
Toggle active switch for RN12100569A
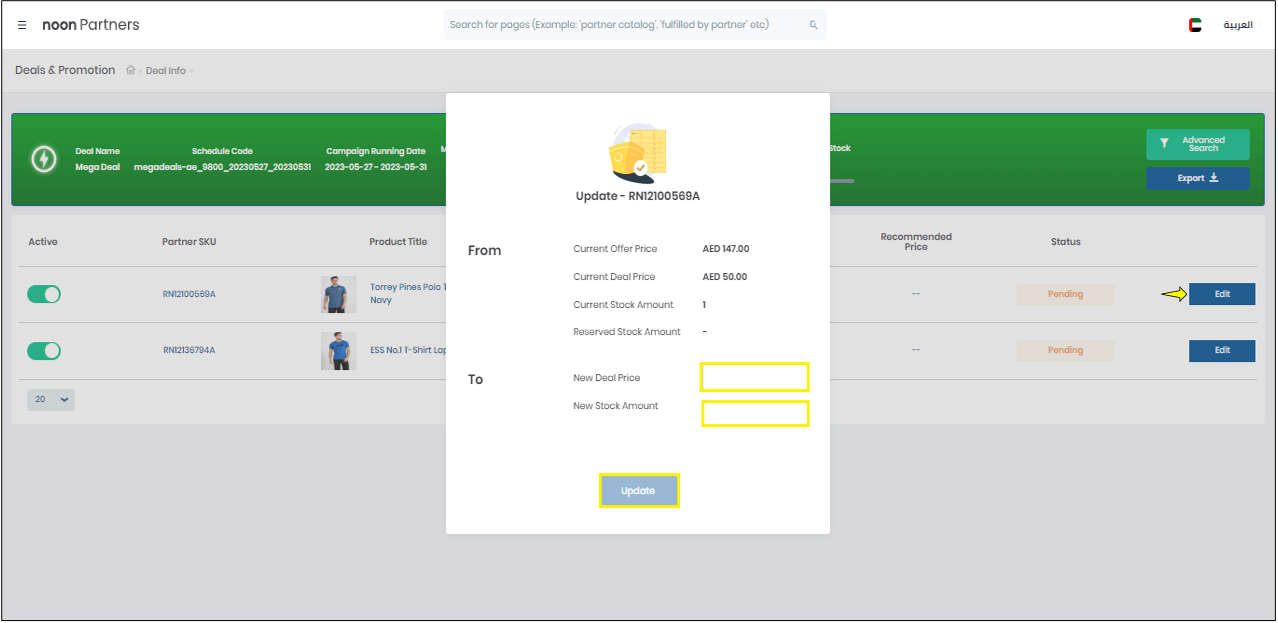pos(44,294)
